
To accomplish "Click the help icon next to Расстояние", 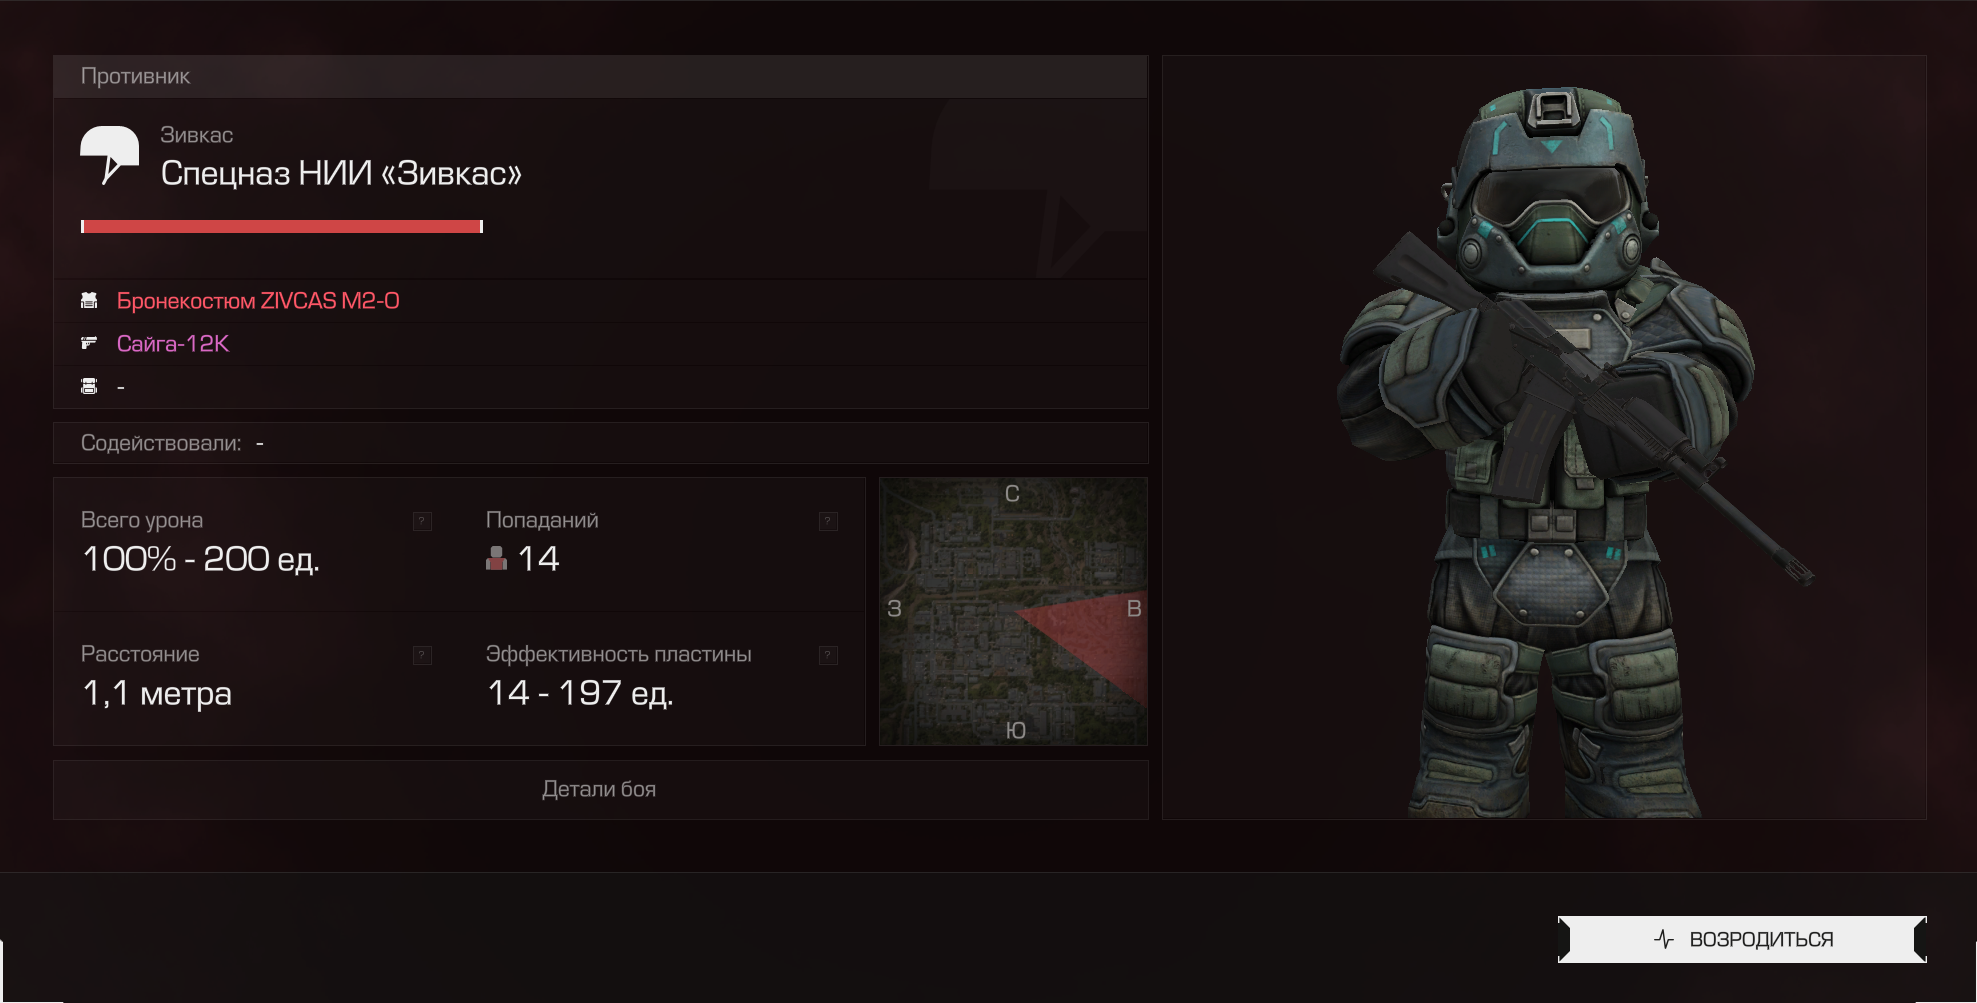I will [x=422, y=655].
